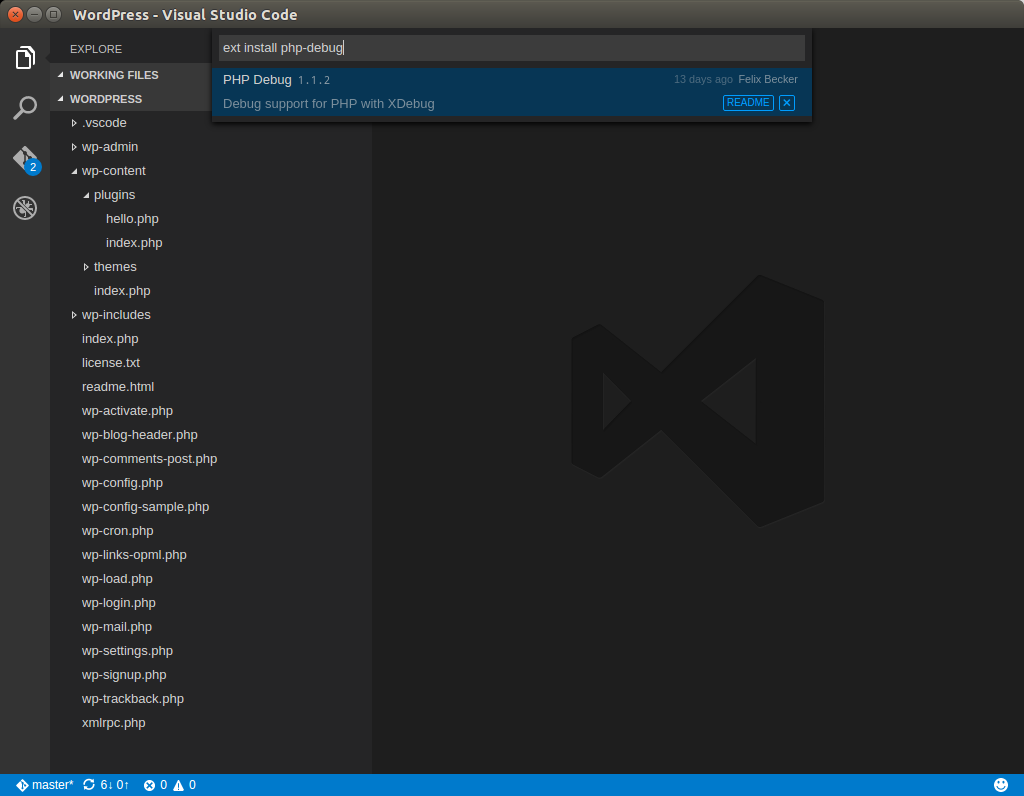The height and width of the screenshot is (796, 1024).
Task: Open hello.php in plugins
Action: coord(132,219)
